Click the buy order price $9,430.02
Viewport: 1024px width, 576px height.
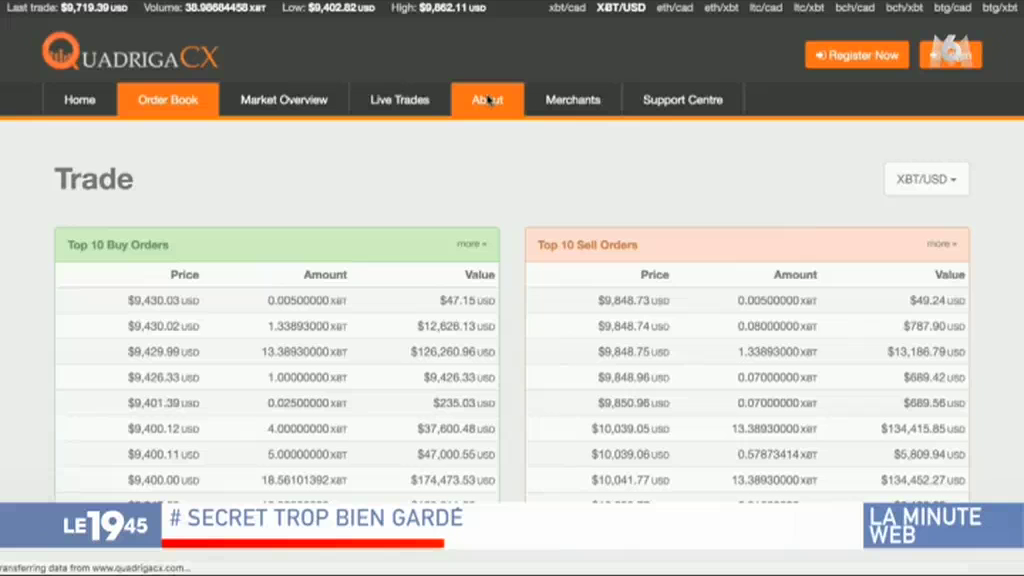click(163, 326)
